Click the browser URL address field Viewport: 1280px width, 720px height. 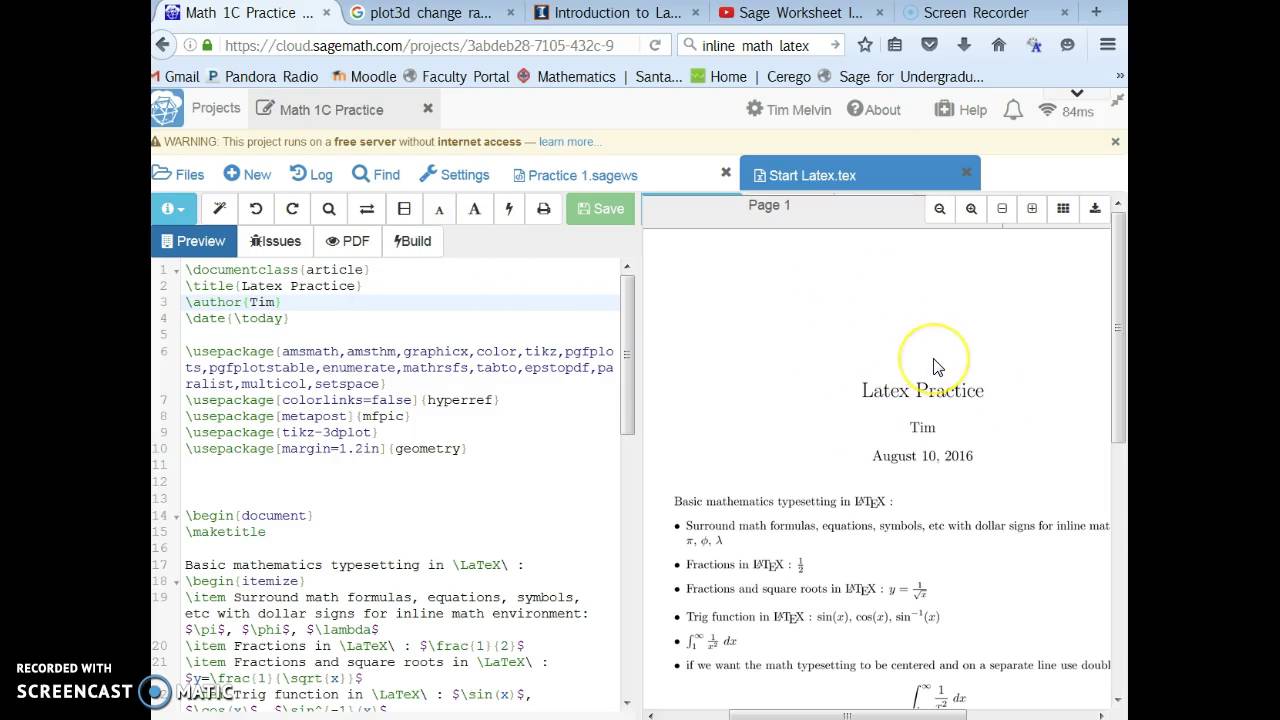pyautogui.click(x=419, y=45)
